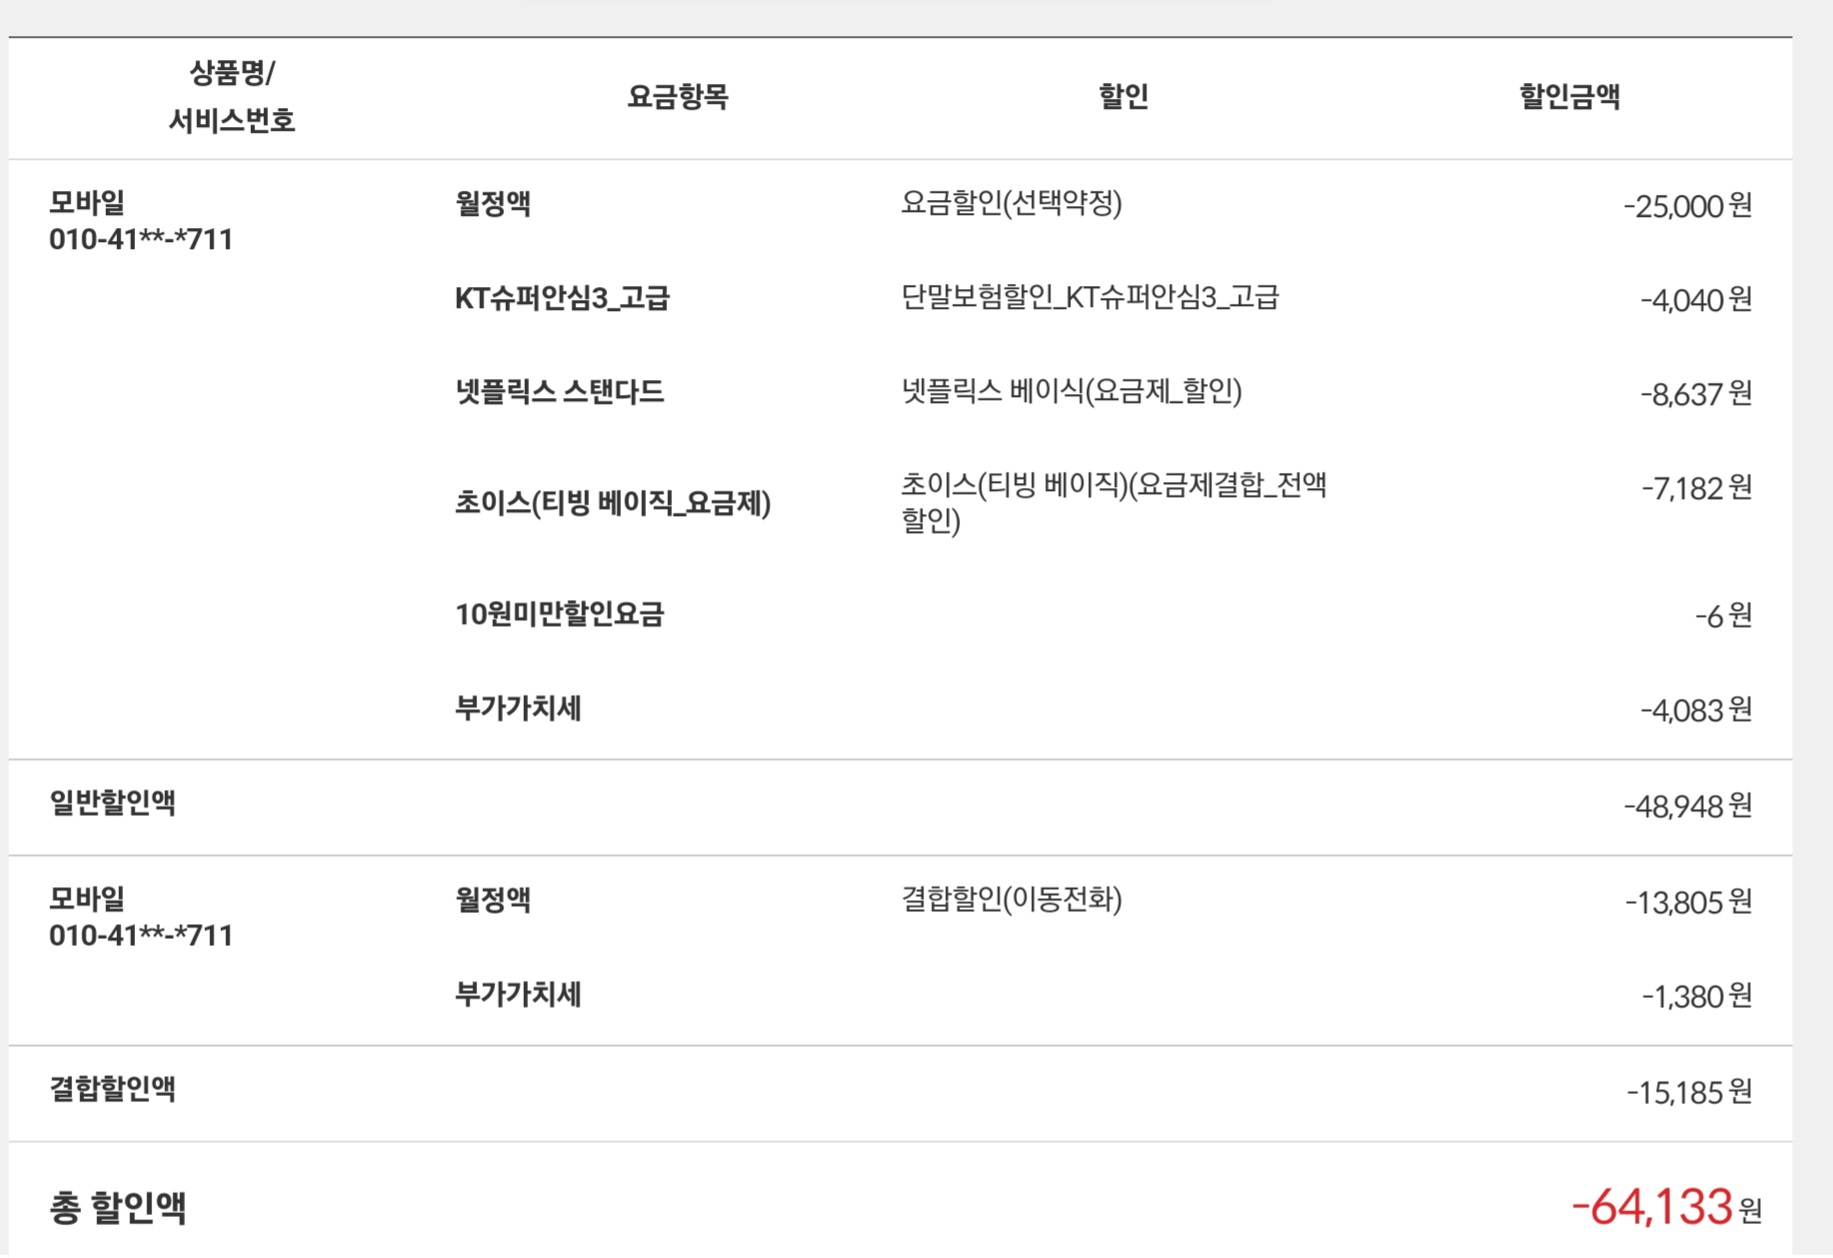Select the red -64,133 total amount

pos(1651,1207)
